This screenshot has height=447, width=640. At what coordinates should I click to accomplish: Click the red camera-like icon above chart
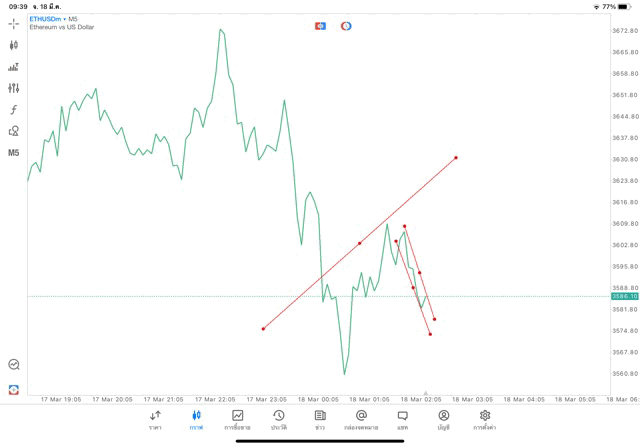click(320, 26)
